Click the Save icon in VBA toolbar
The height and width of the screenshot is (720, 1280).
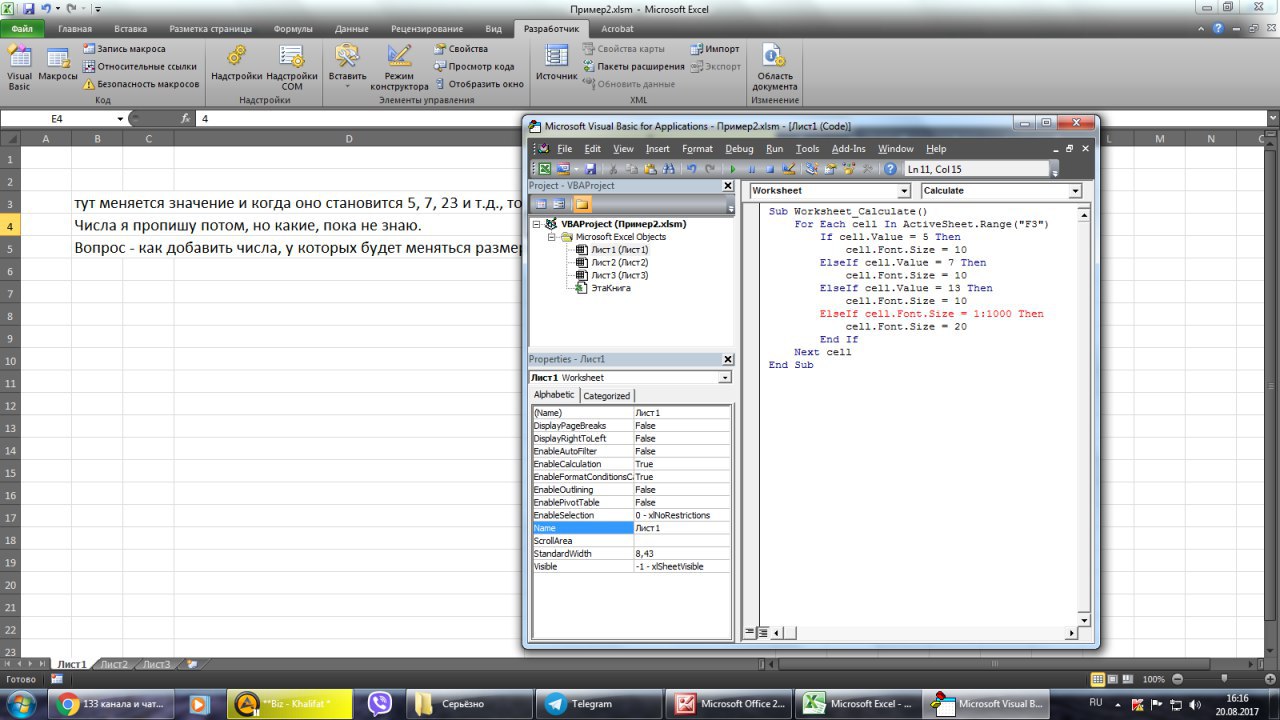tap(591, 169)
